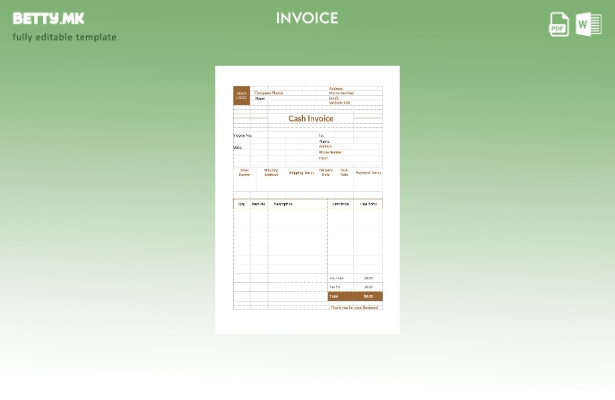Viewport: 615px width, 400px height.
Task: Click the Line Total column header
Action: pos(368,204)
